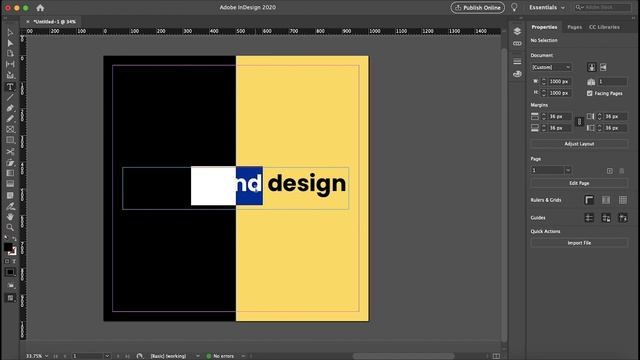Select the Scissors tool
The width and height of the screenshot is (640, 360).
10,151
